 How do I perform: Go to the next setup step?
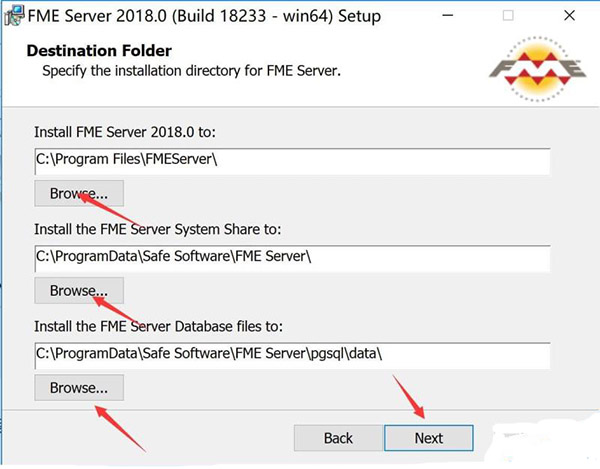(428, 437)
